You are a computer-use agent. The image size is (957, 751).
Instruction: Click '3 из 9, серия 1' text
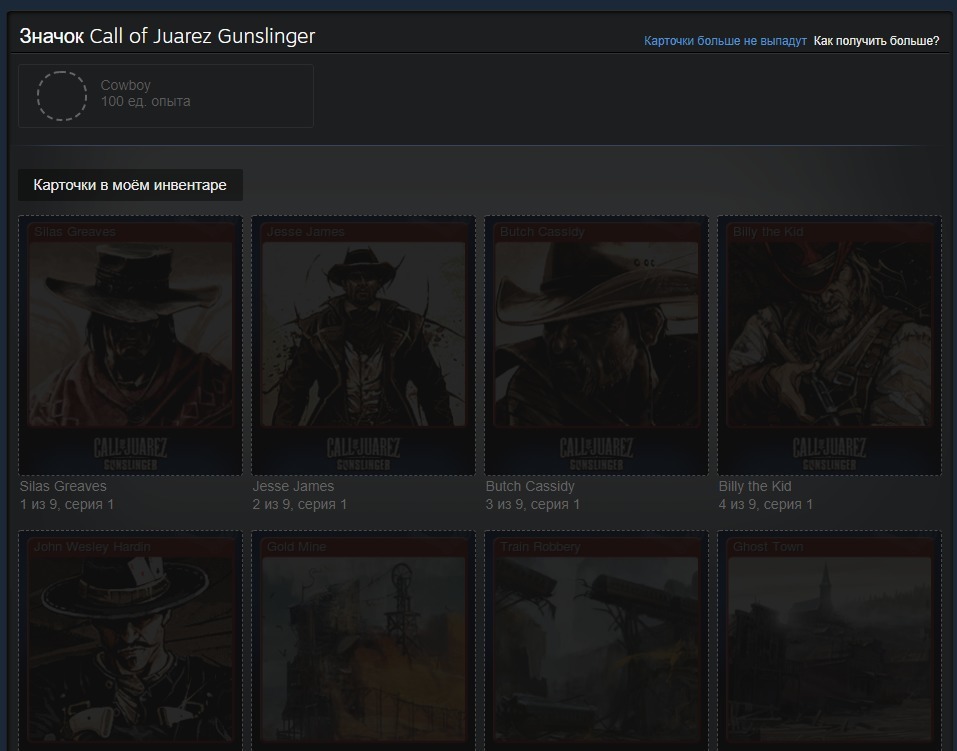(x=533, y=504)
